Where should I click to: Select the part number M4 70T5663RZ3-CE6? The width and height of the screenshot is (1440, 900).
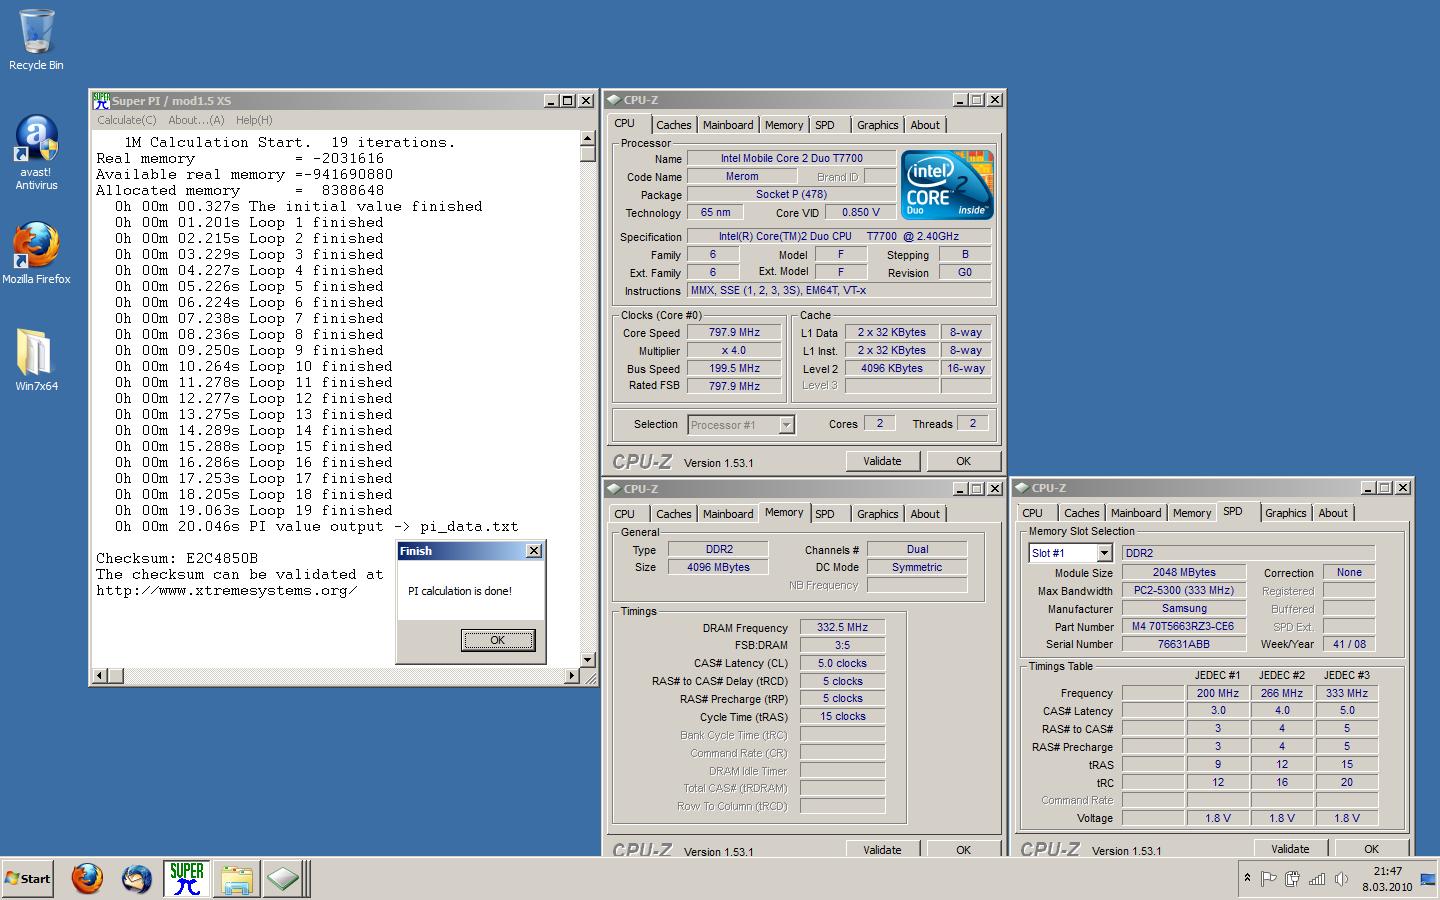[x=1184, y=626]
